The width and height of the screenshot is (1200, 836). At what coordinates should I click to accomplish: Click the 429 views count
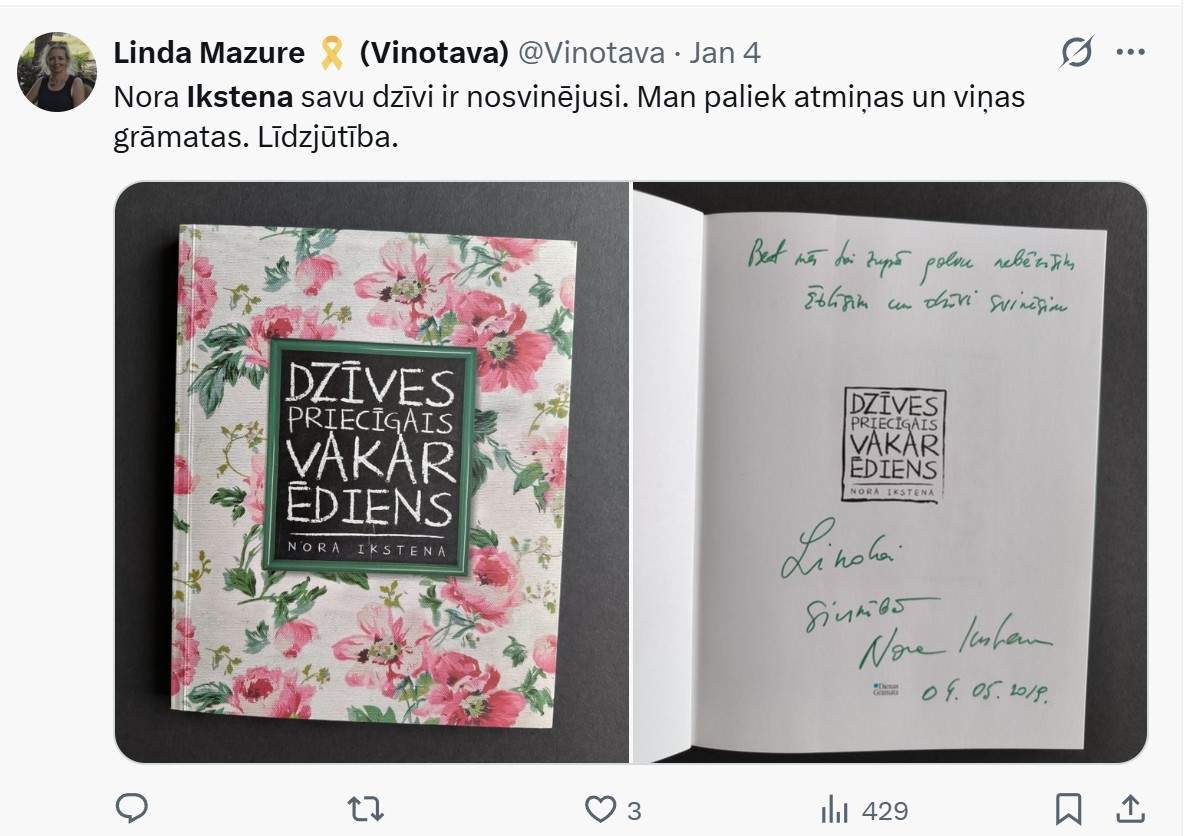click(885, 810)
